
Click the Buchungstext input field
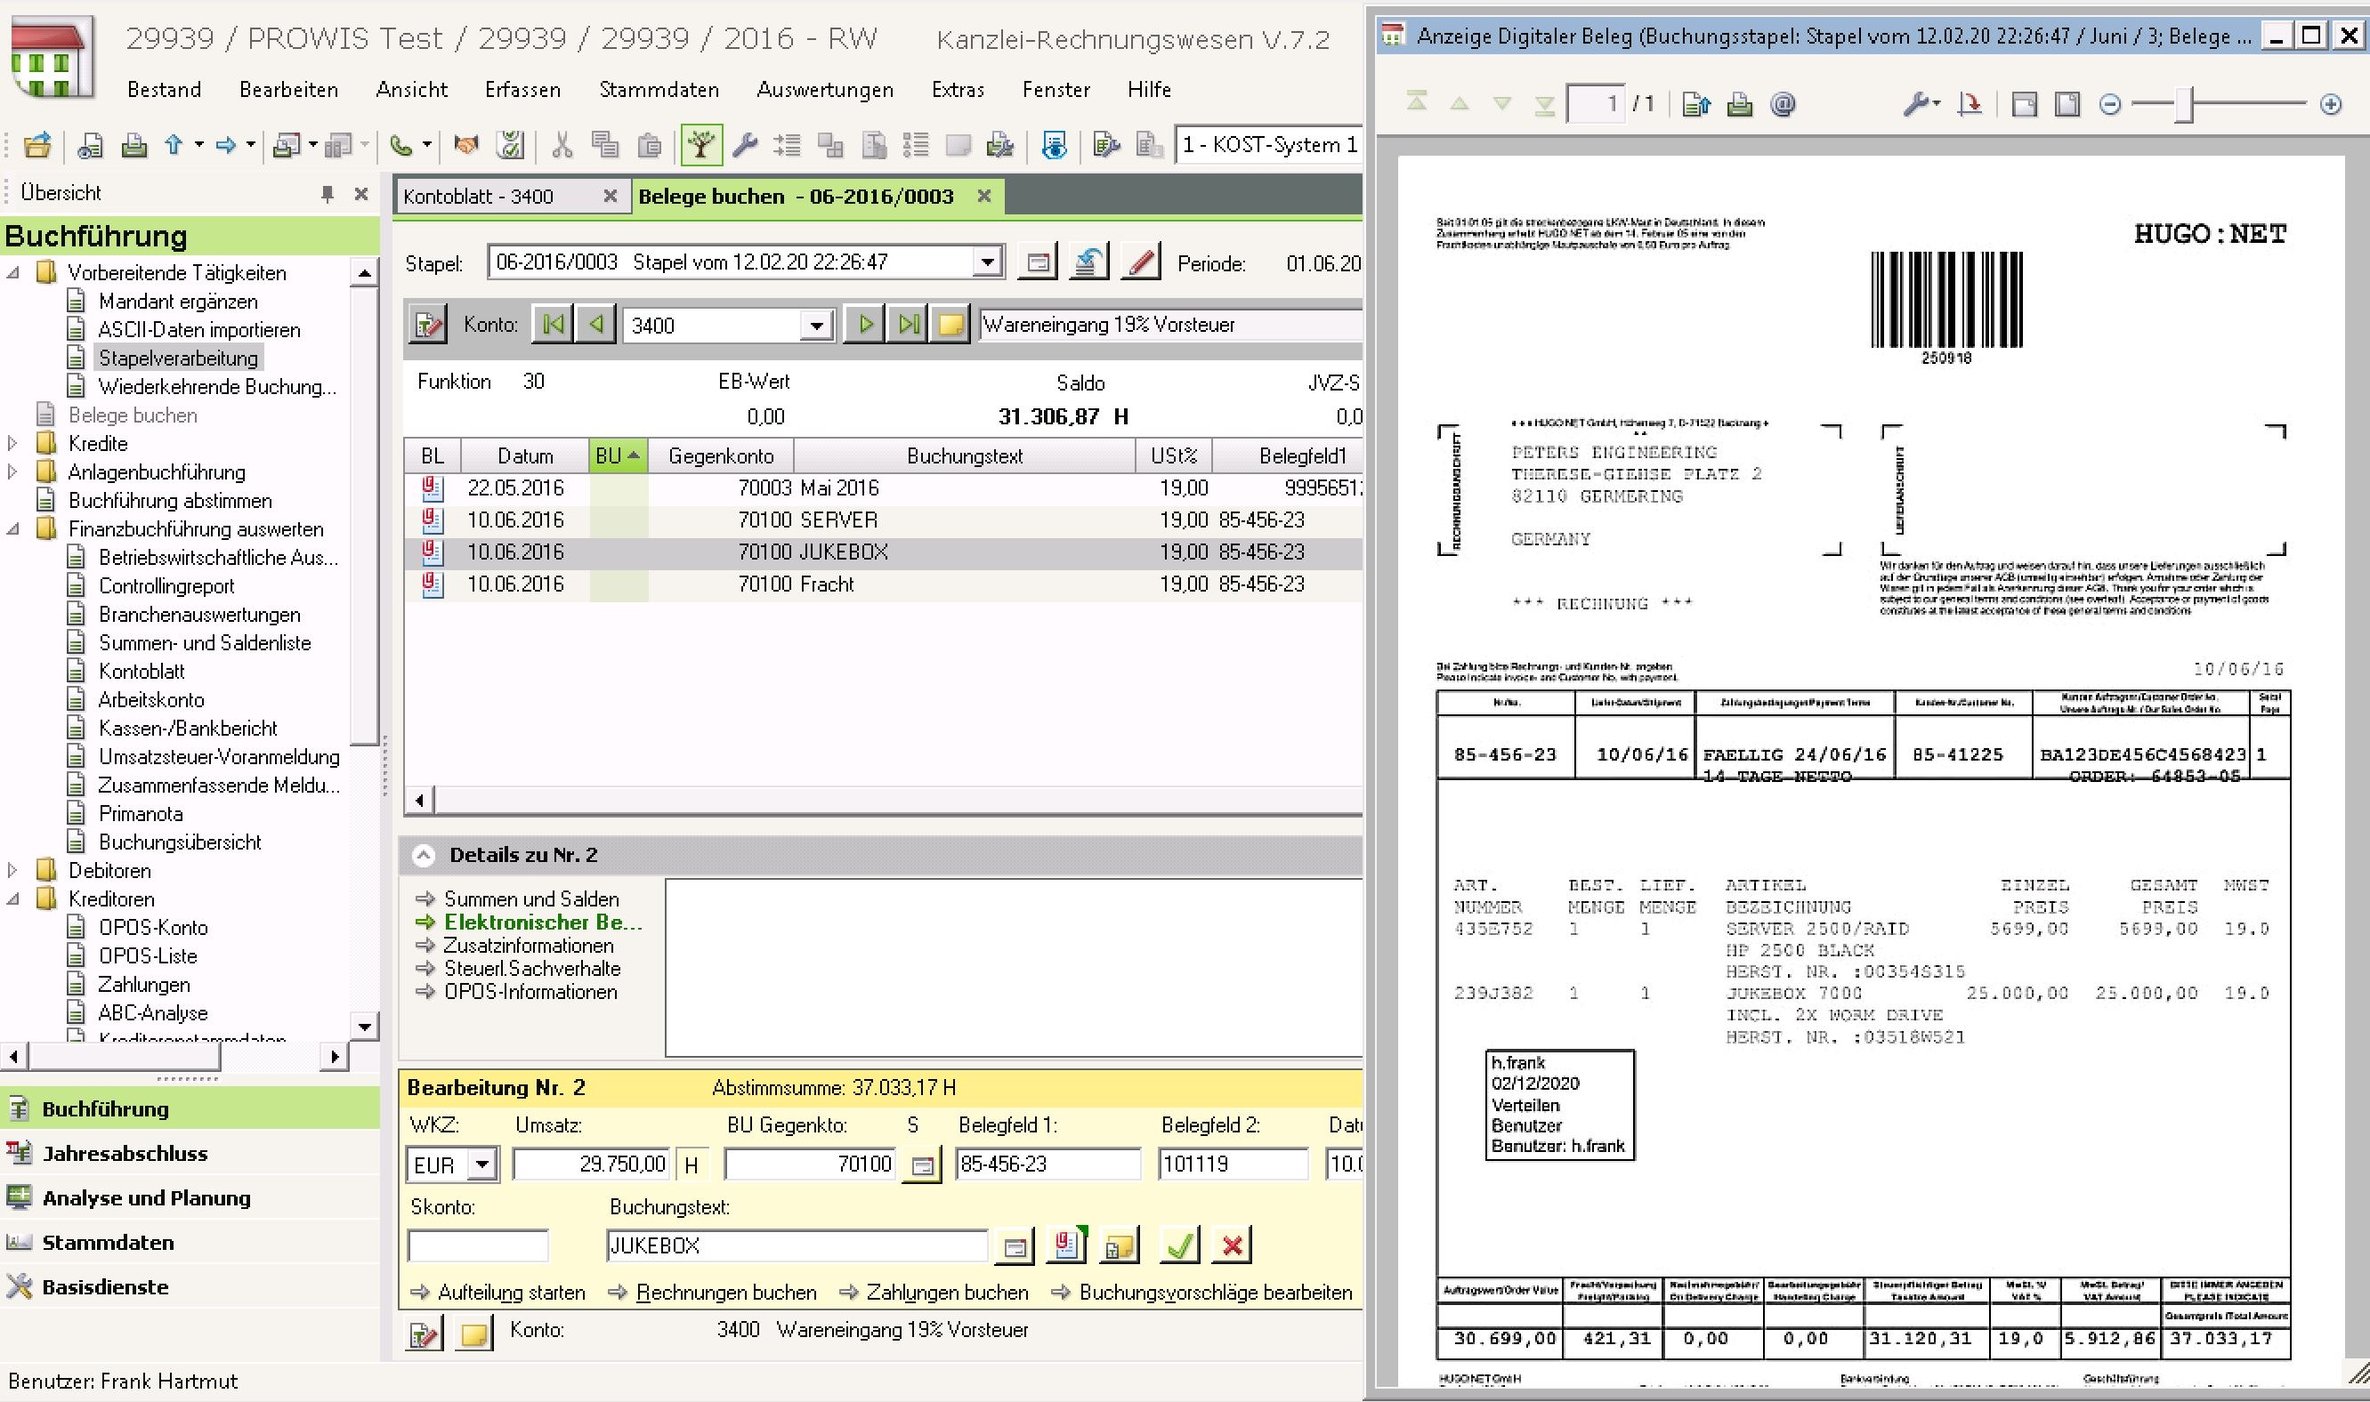coord(796,1246)
